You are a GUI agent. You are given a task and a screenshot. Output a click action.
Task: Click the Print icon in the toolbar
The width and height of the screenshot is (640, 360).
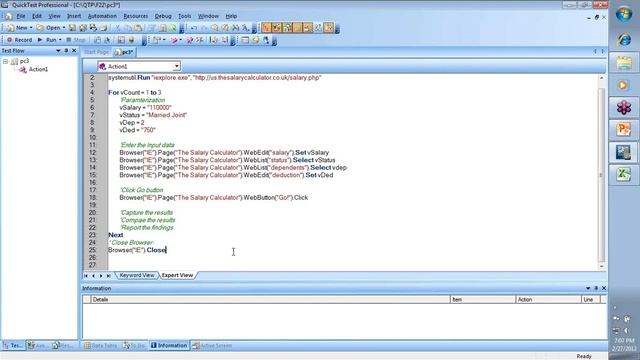(104, 28)
